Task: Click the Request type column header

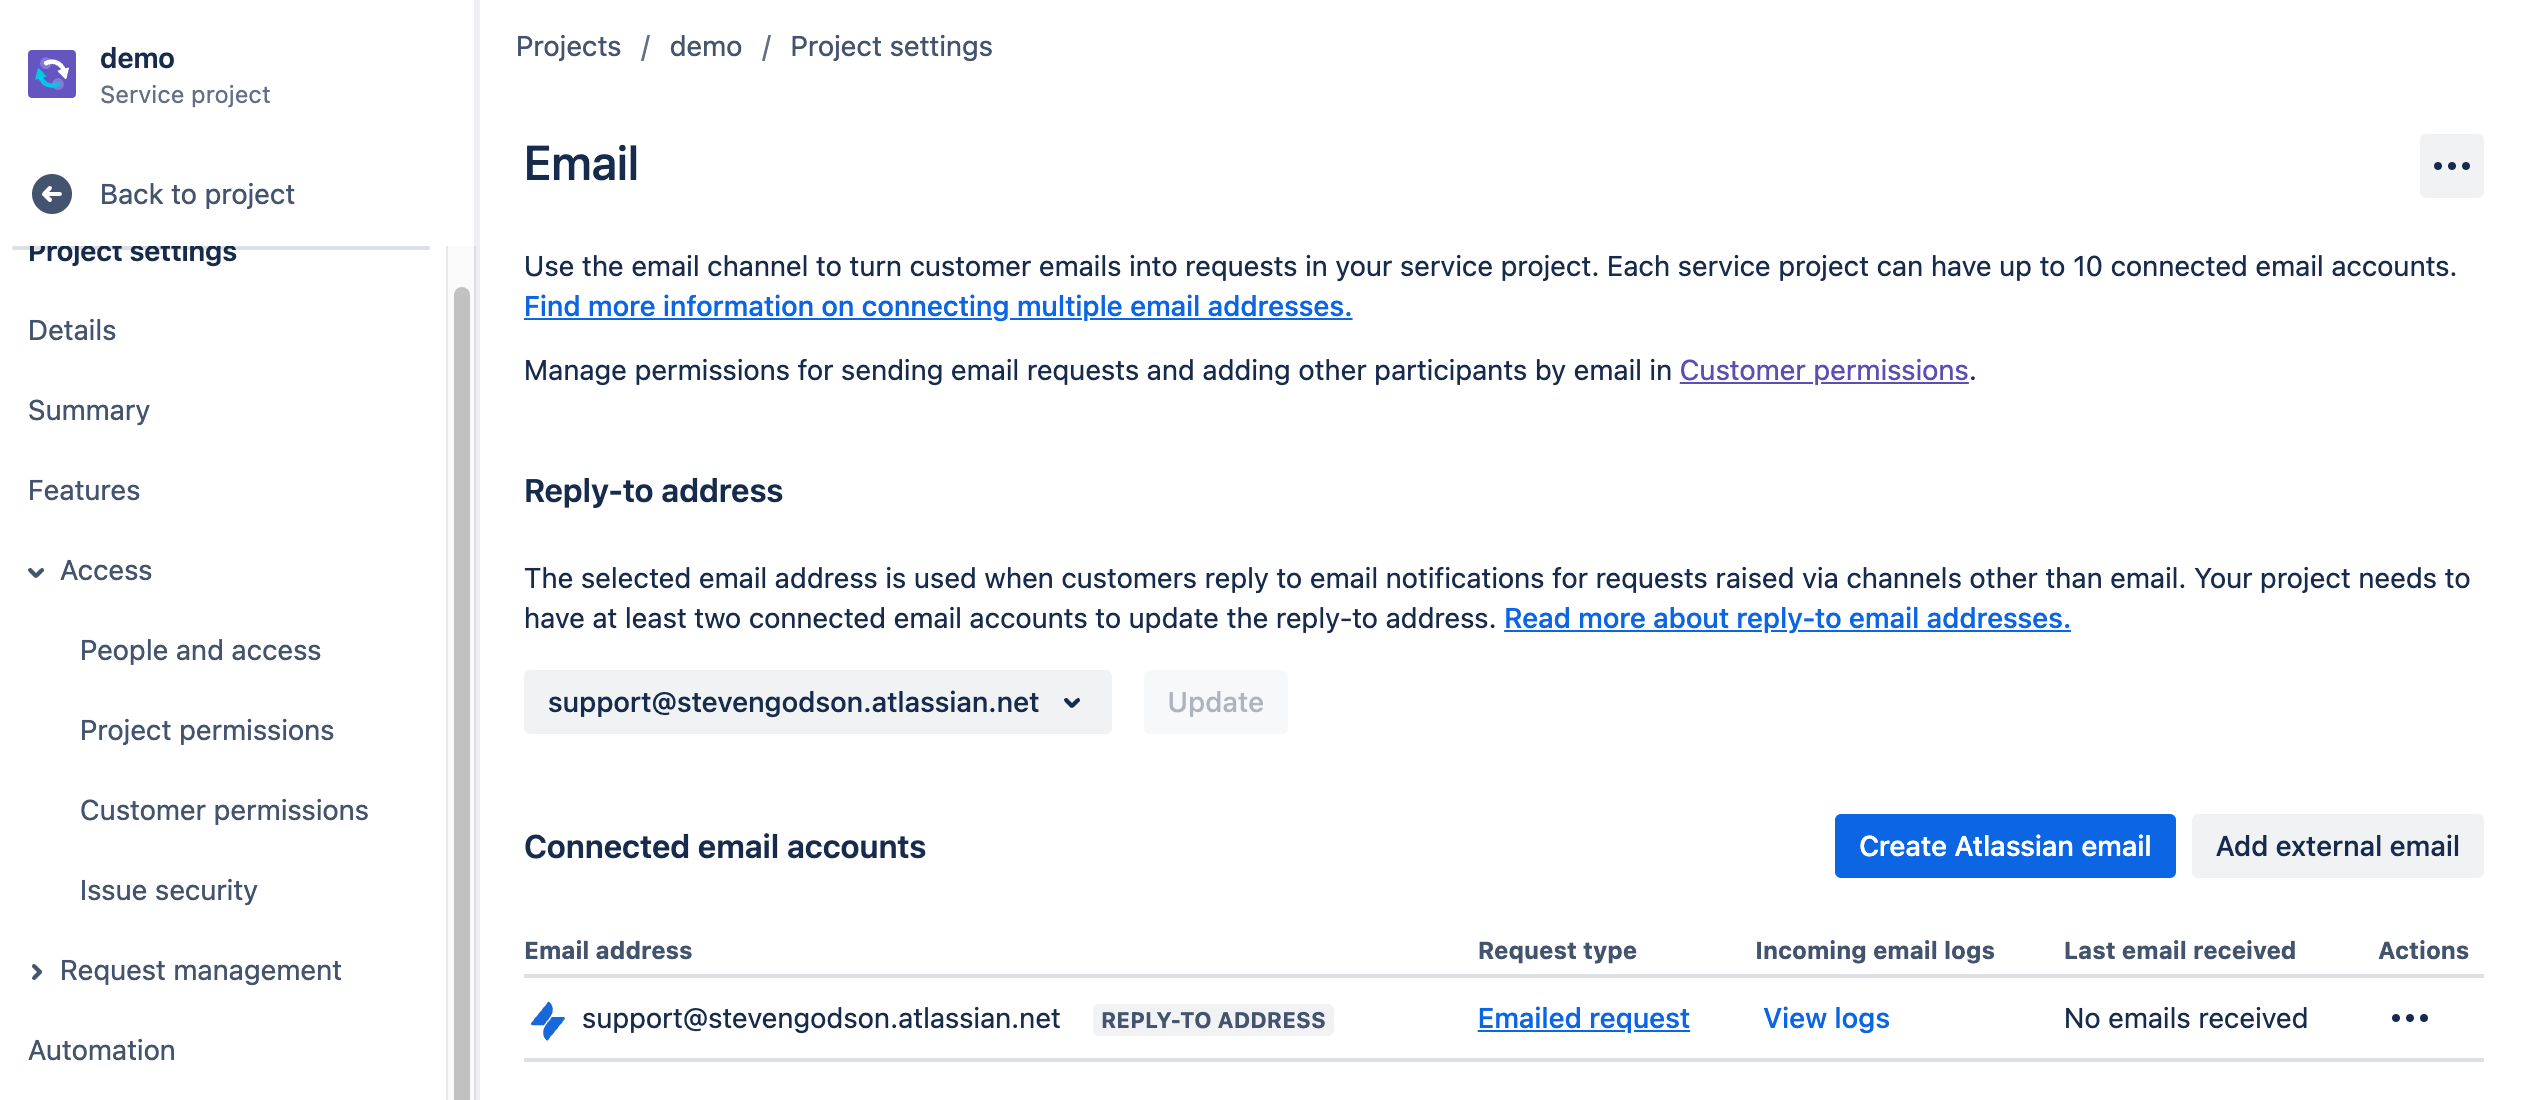Action: pos(1557,950)
